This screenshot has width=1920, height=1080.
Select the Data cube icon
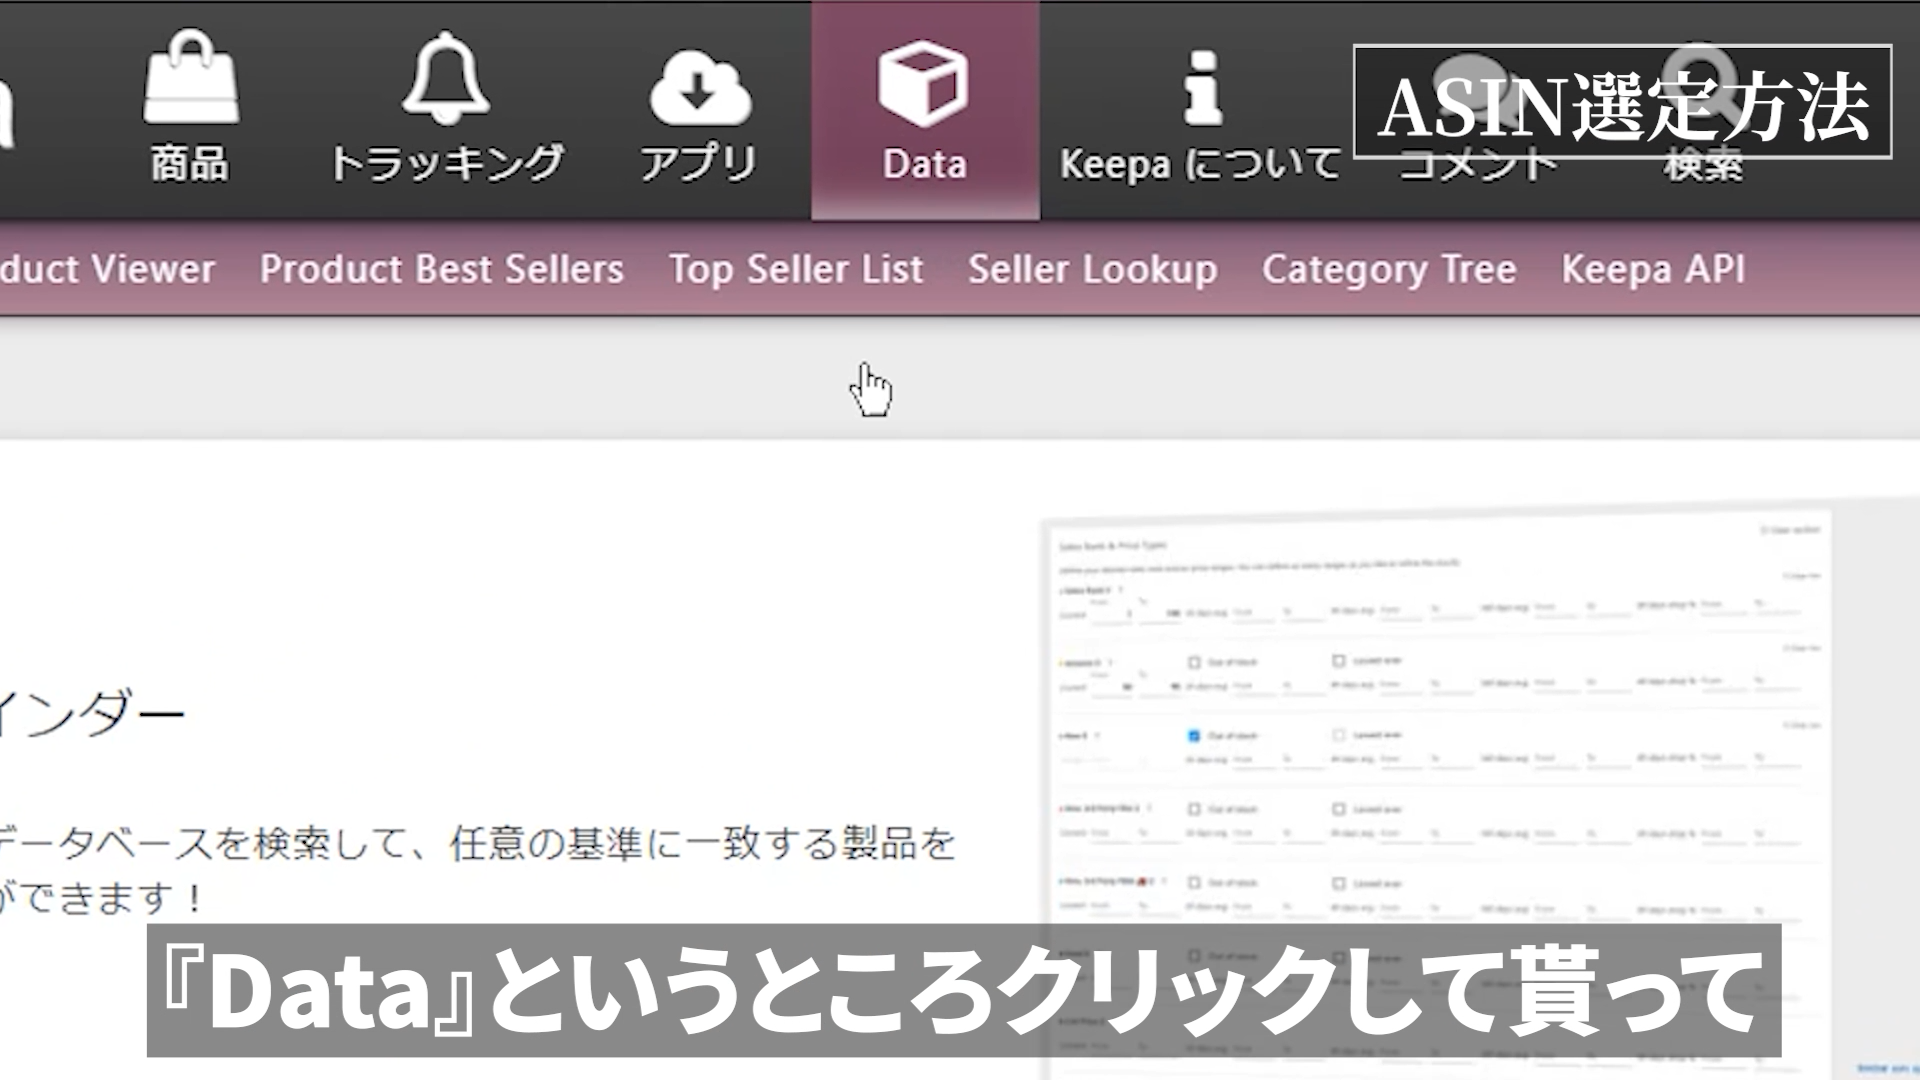(x=923, y=84)
